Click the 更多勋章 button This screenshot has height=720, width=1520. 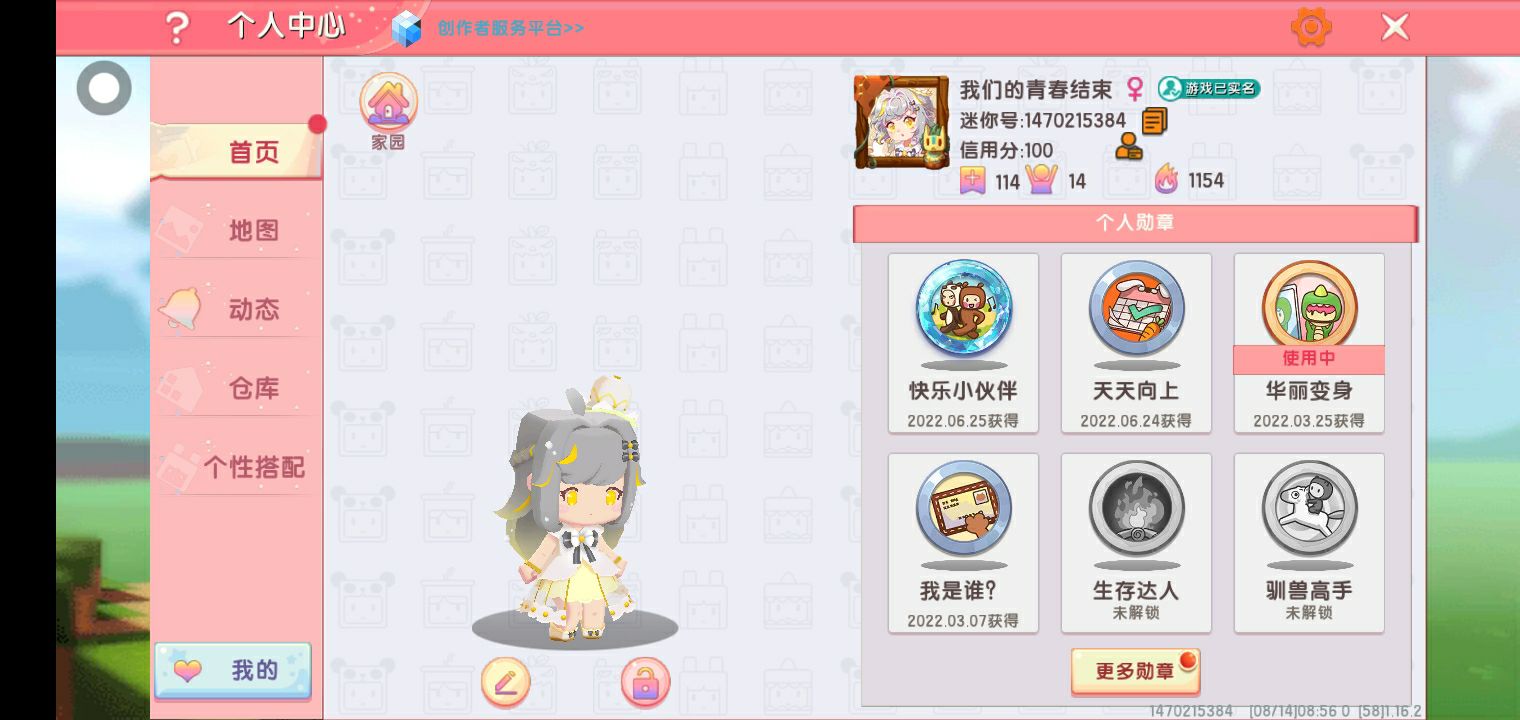click(1135, 671)
